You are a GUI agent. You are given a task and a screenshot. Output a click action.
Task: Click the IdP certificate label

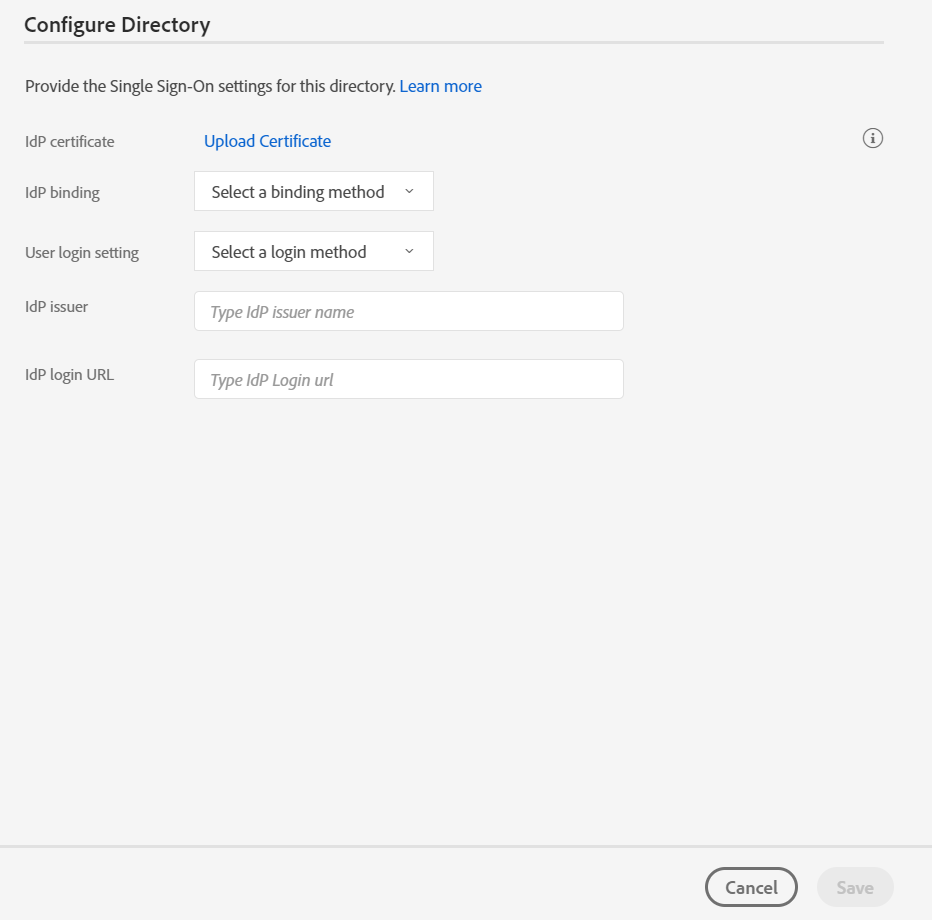[69, 141]
